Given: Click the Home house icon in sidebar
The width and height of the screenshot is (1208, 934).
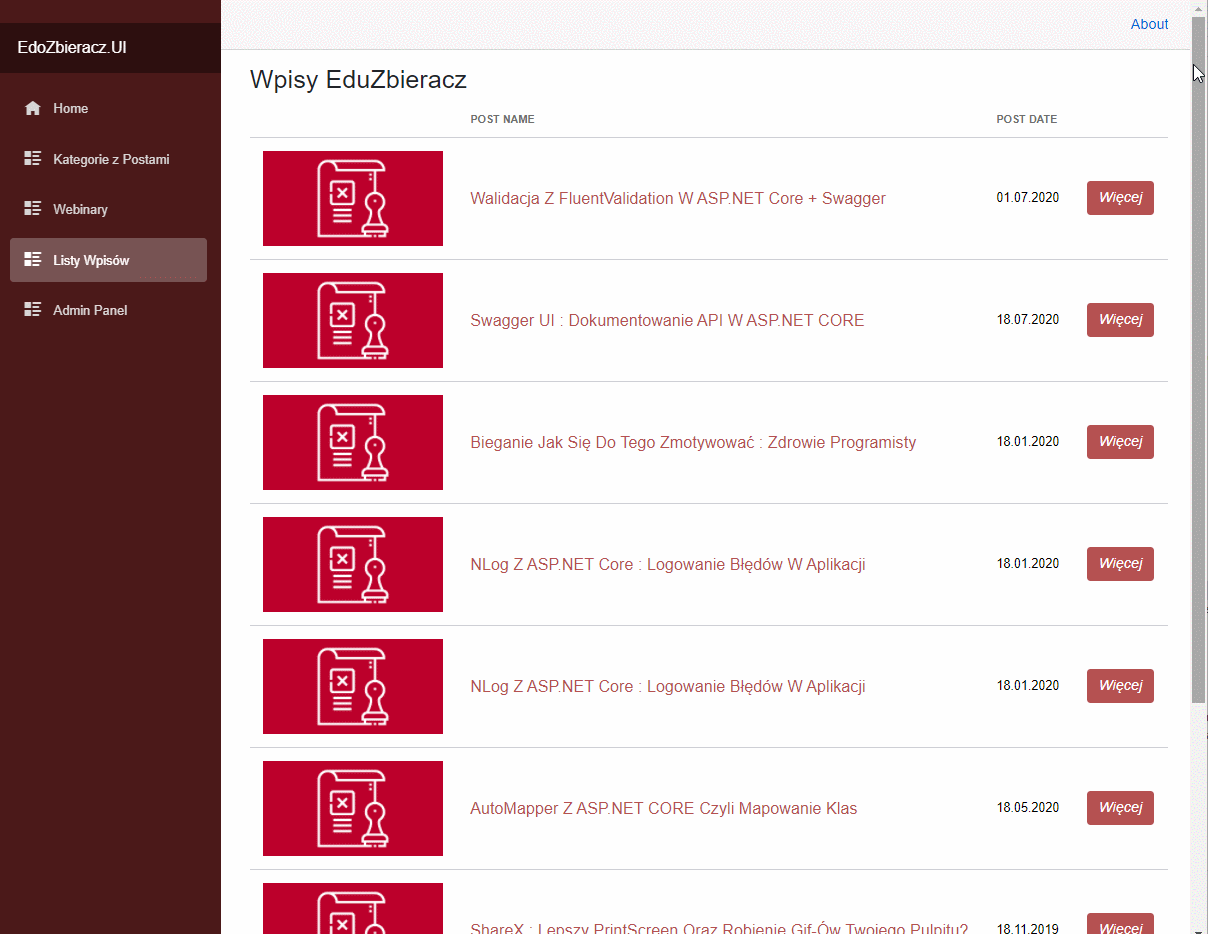Looking at the screenshot, I should pyautogui.click(x=33, y=108).
